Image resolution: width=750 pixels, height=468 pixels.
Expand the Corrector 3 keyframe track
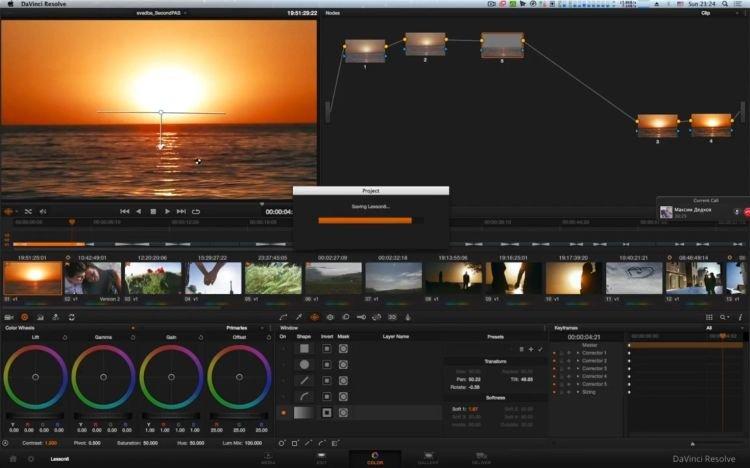[578, 368]
